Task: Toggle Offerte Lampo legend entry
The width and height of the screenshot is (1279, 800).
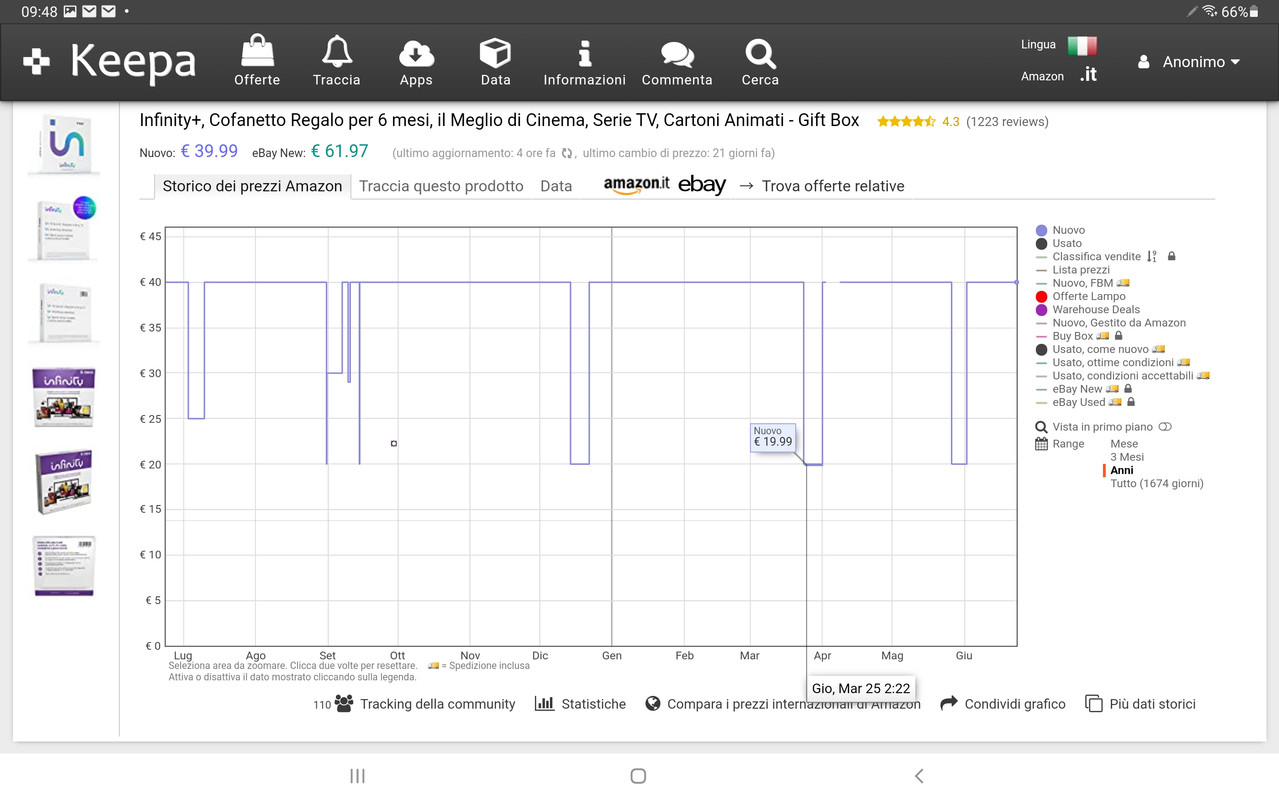Action: coord(1080,296)
